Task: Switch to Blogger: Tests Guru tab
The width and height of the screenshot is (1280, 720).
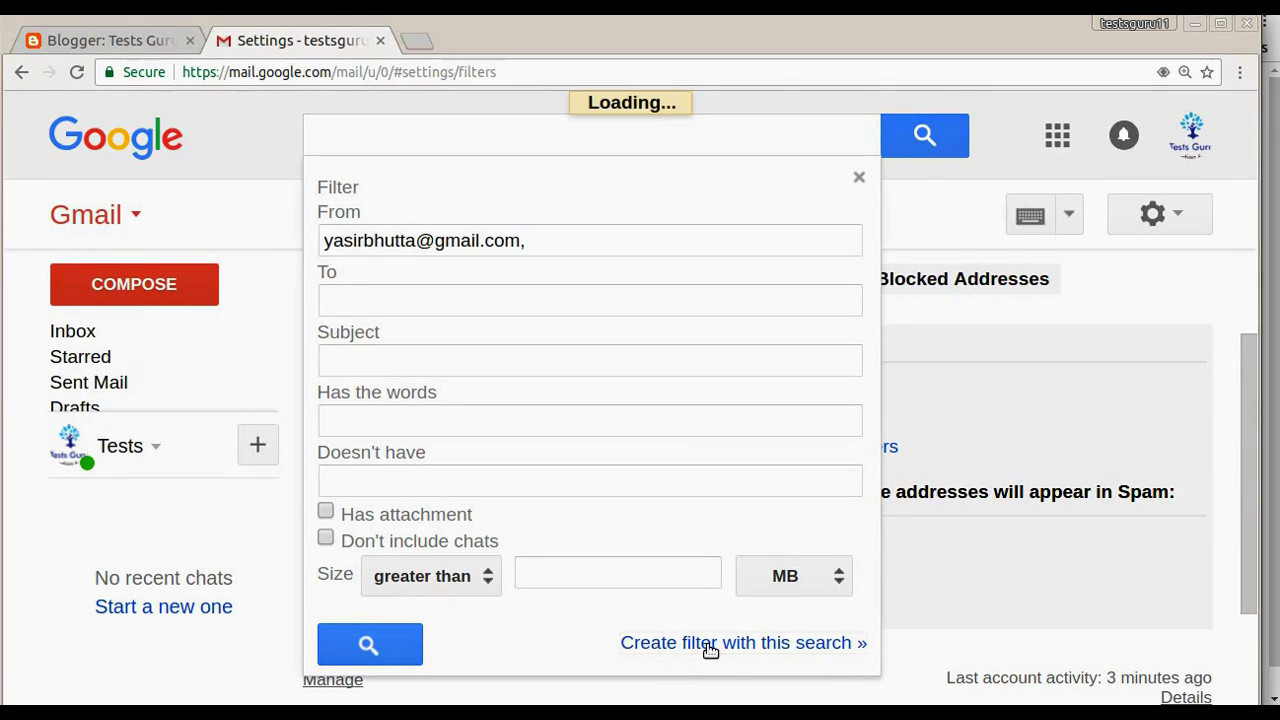Action: click(110, 41)
